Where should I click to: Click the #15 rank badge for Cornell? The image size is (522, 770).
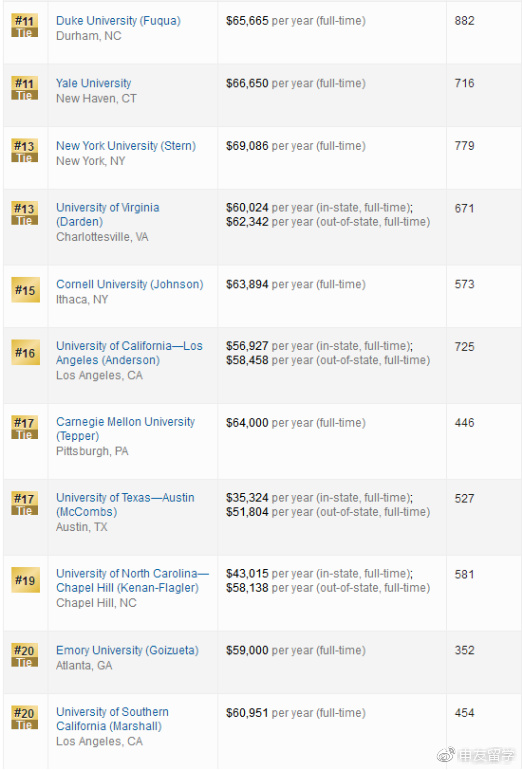pos(25,290)
